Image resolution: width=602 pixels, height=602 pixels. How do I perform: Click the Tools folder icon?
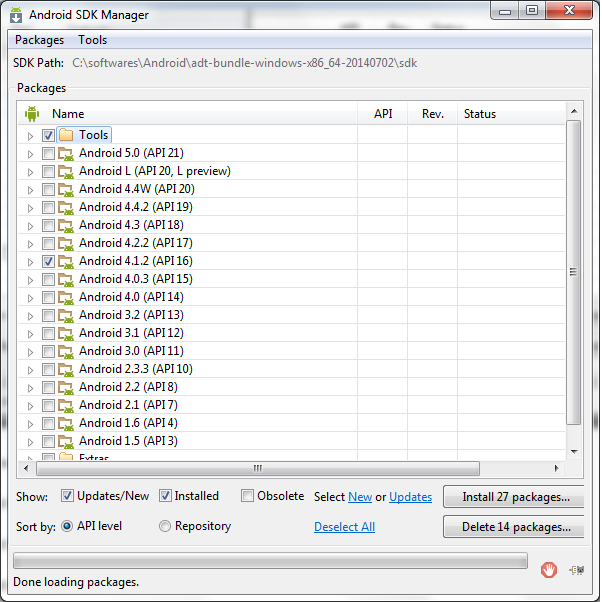point(66,135)
